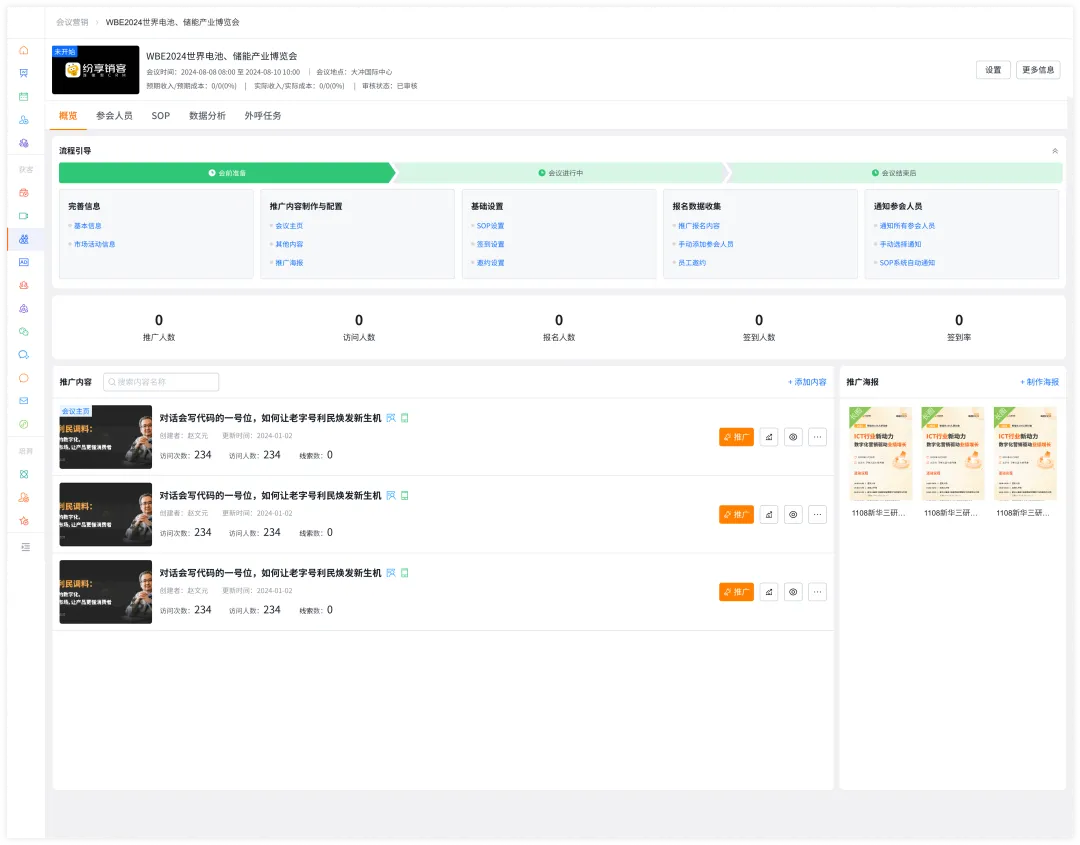Click 推广 button in the 会议主页 row
Screen dimensions: 1080x845
[x=736, y=437]
